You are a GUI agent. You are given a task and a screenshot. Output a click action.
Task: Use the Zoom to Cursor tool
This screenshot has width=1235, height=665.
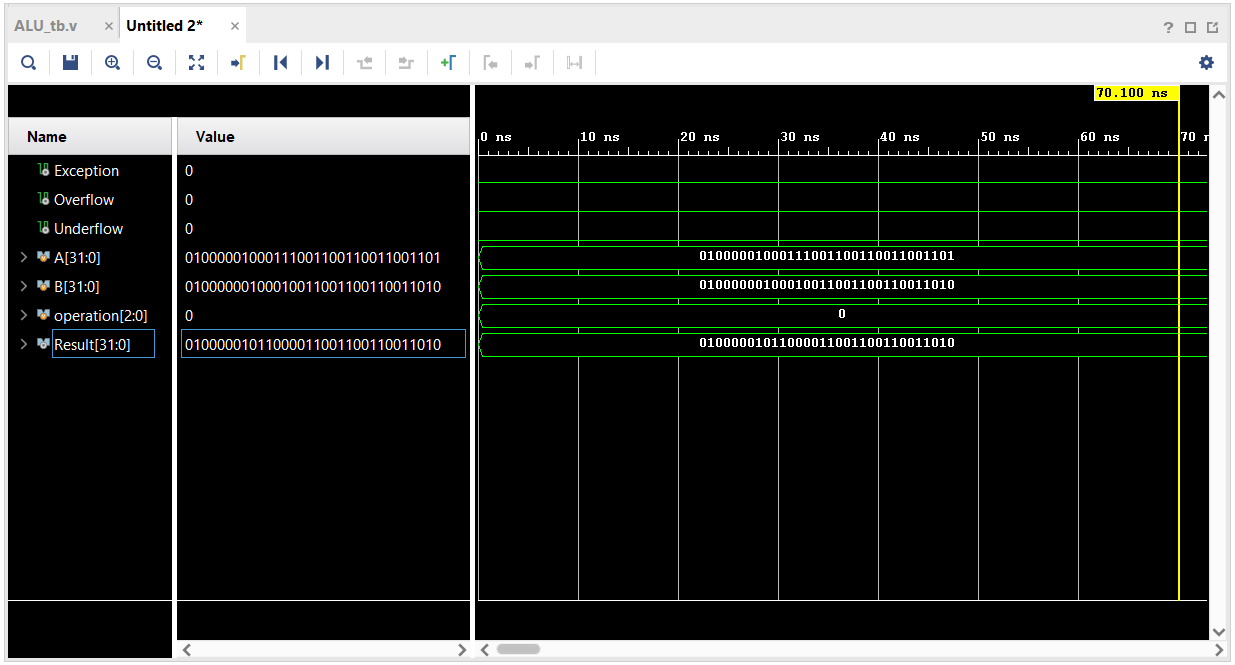(x=238, y=62)
